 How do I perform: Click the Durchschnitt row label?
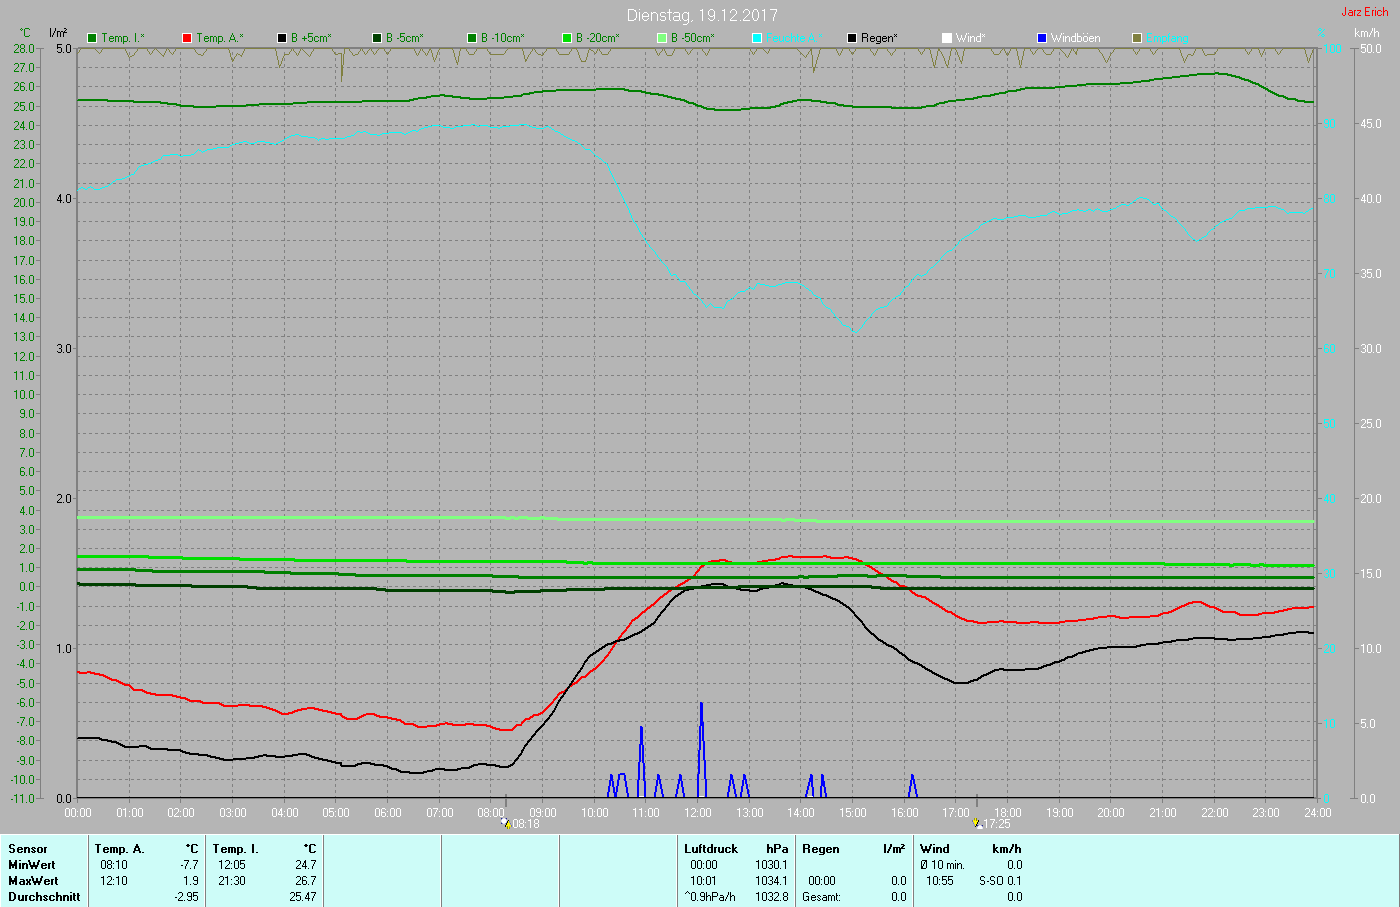pyautogui.click(x=44, y=897)
